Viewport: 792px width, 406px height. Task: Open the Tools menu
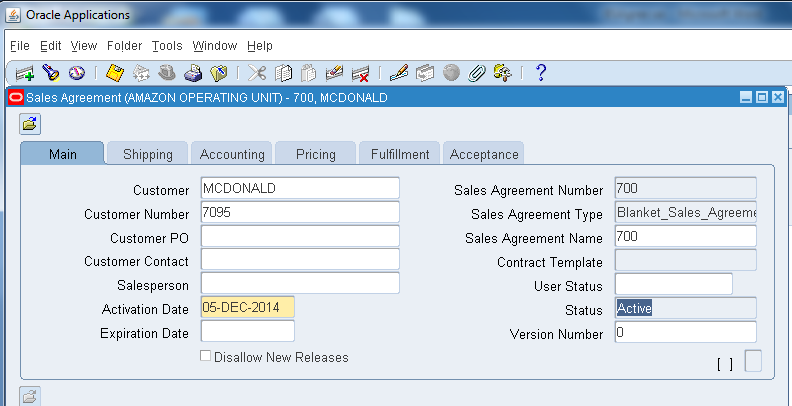tap(167, 46)
